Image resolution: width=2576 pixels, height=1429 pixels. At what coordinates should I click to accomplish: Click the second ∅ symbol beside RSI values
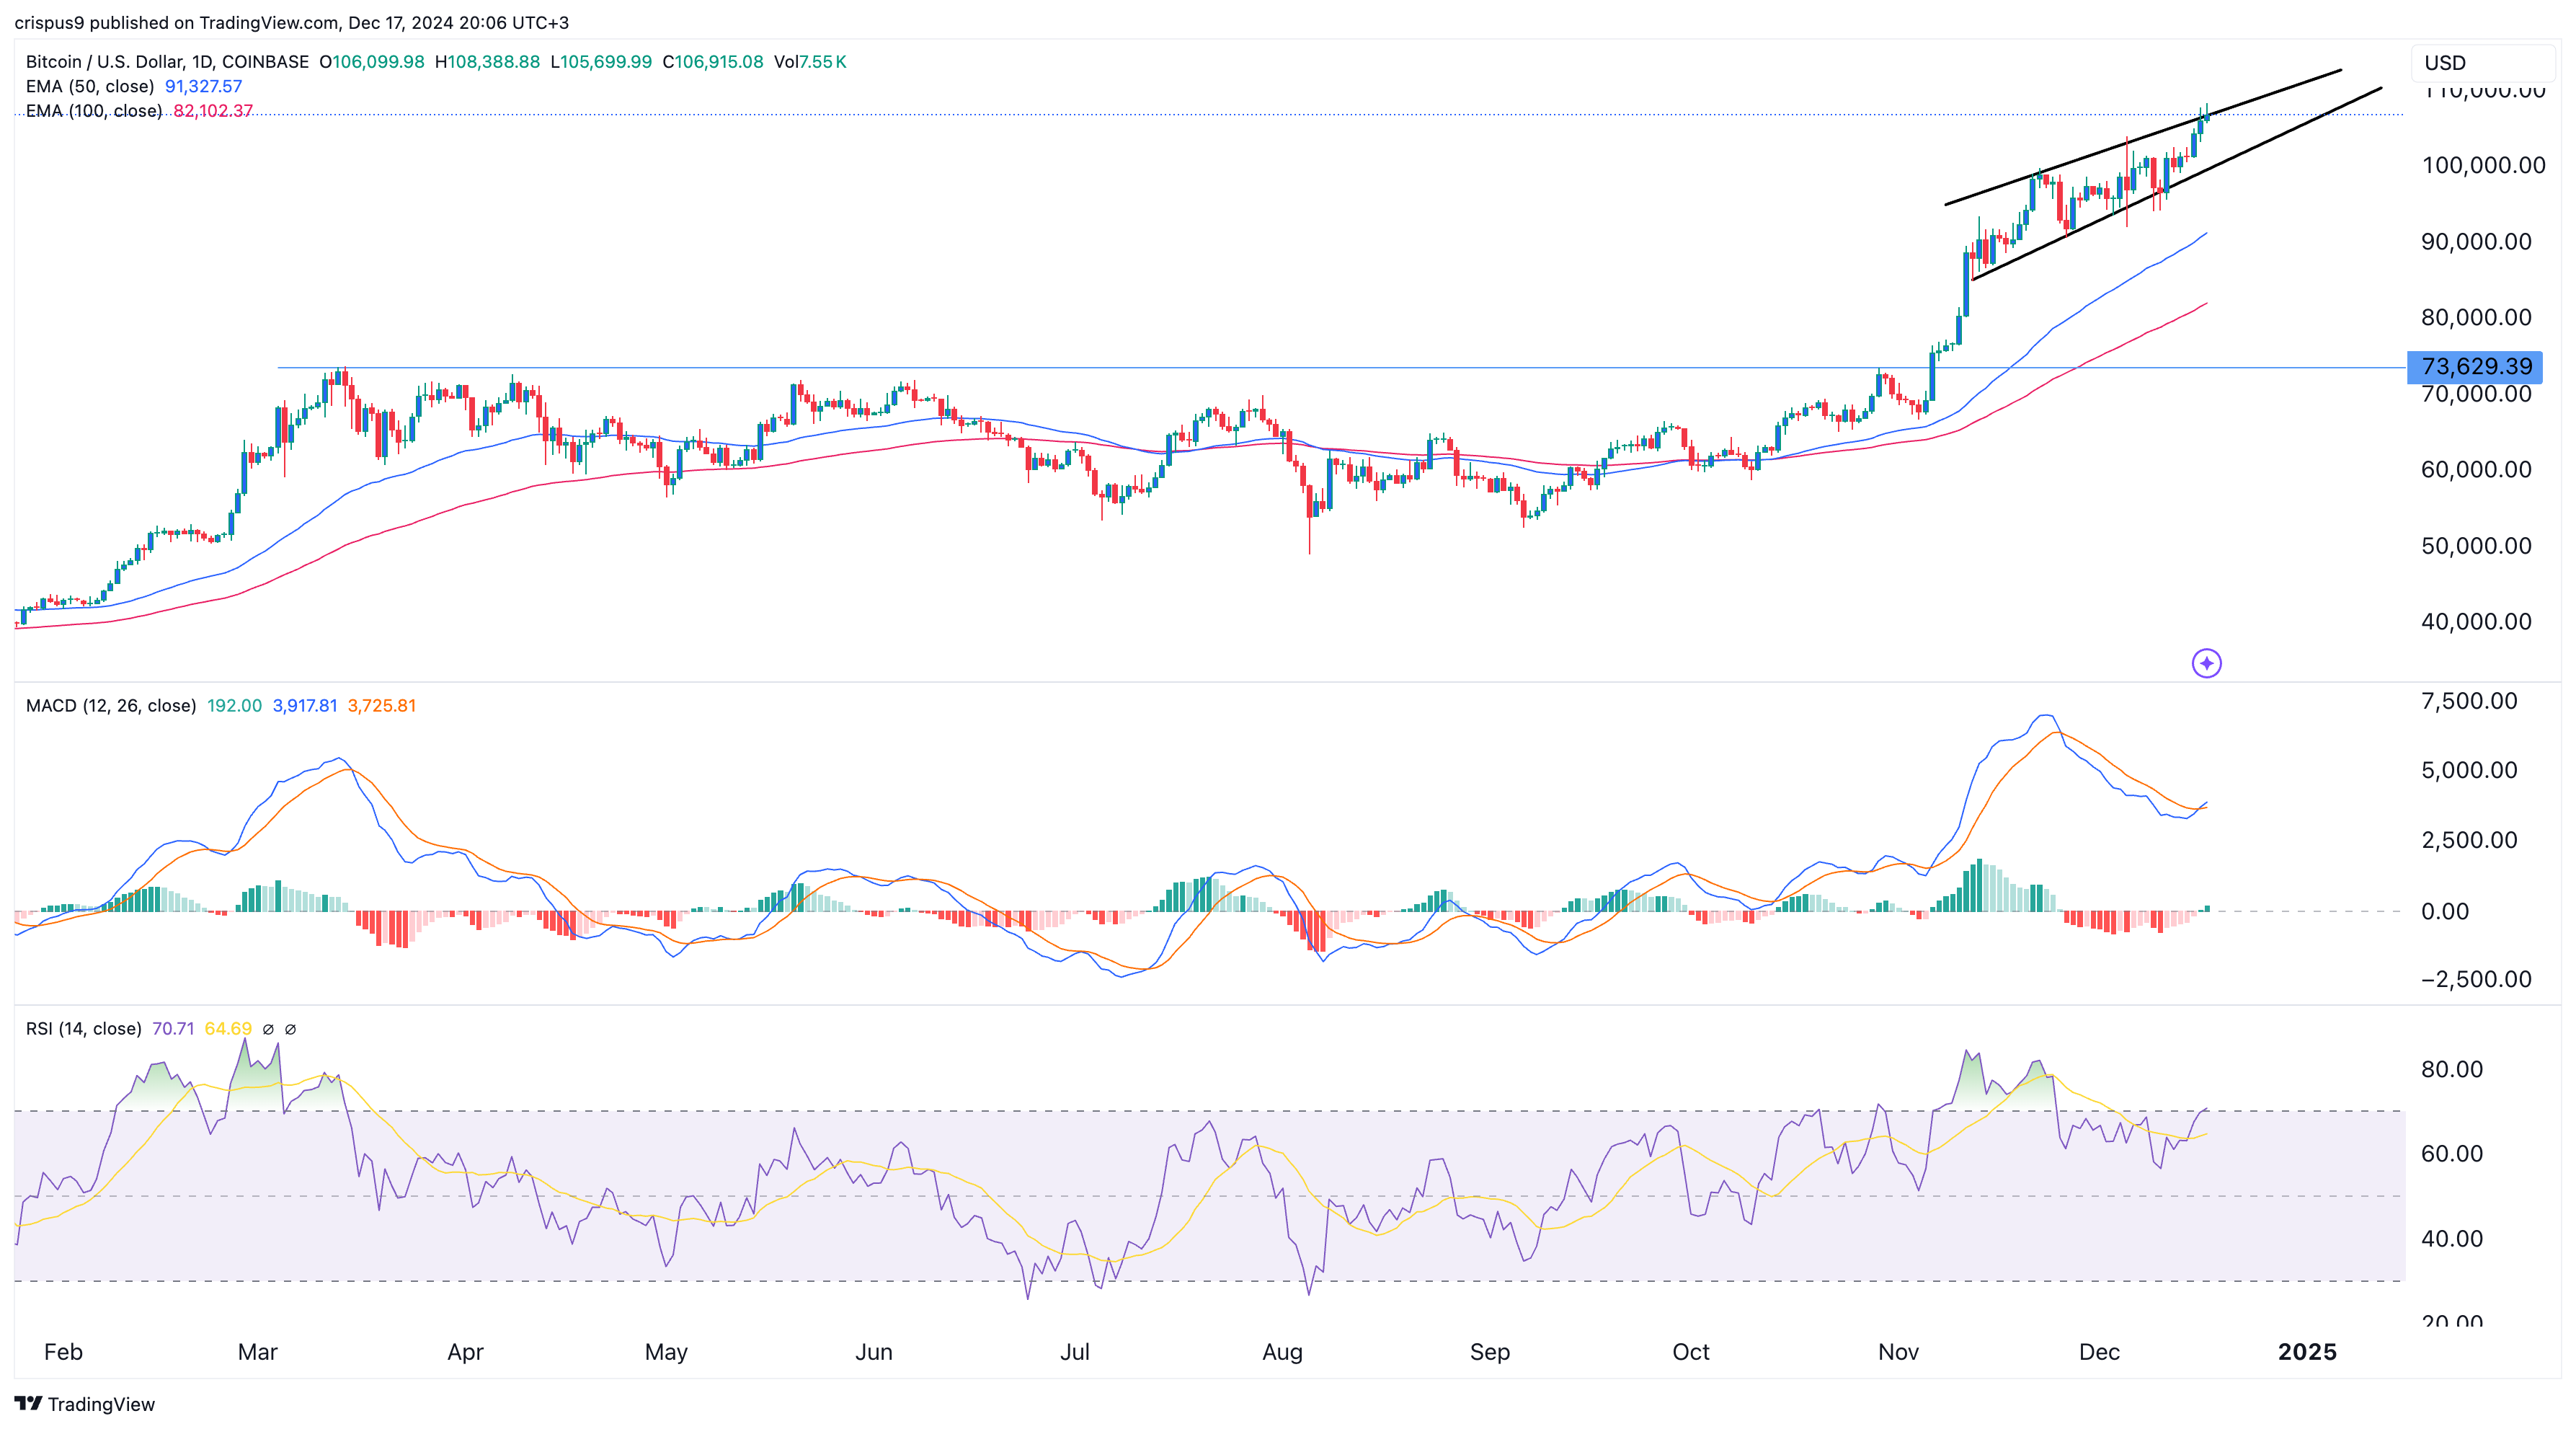pos(290,1029)
